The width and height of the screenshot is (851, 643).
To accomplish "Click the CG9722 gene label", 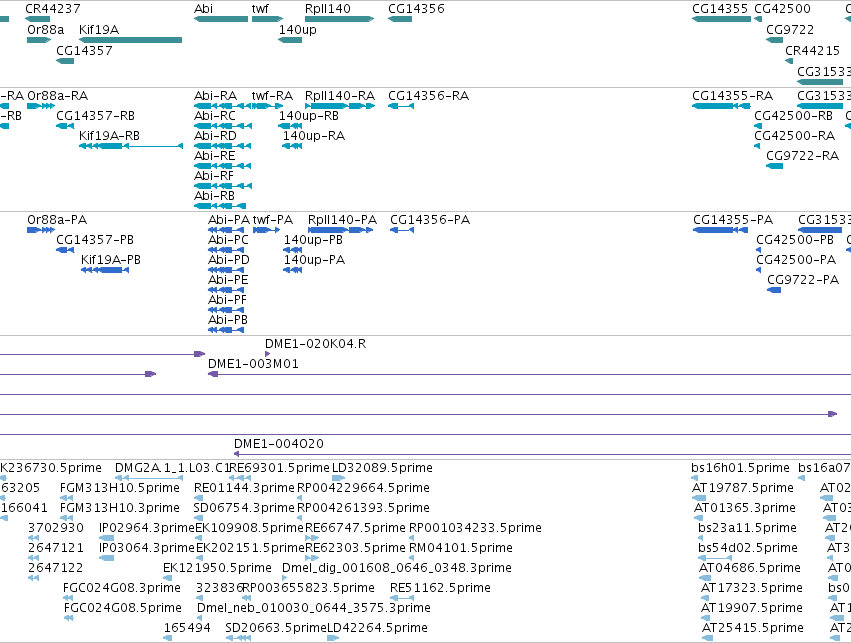I will (790, 29).
